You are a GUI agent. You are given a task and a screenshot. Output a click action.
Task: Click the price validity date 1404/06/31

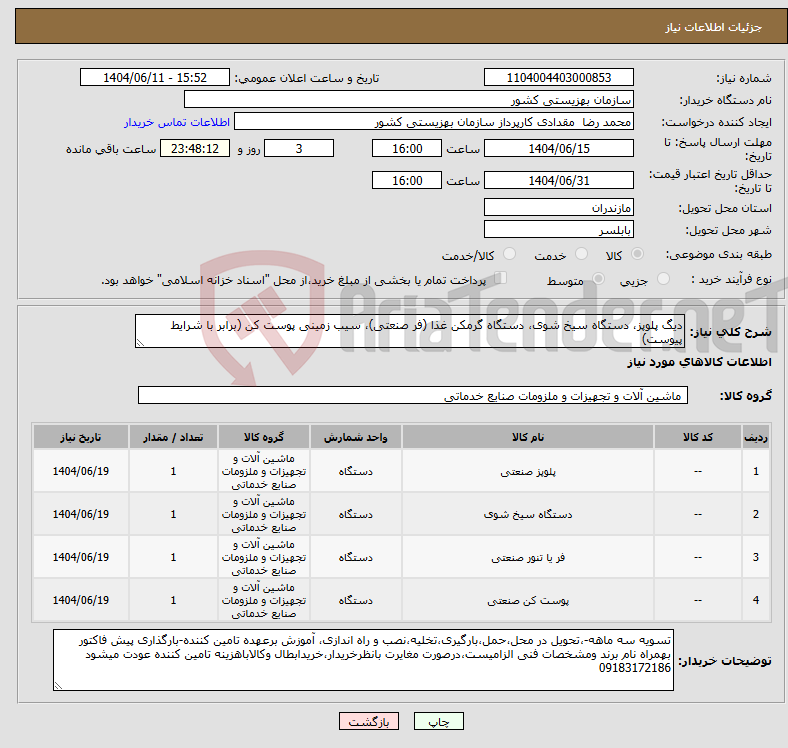(559, 180)
